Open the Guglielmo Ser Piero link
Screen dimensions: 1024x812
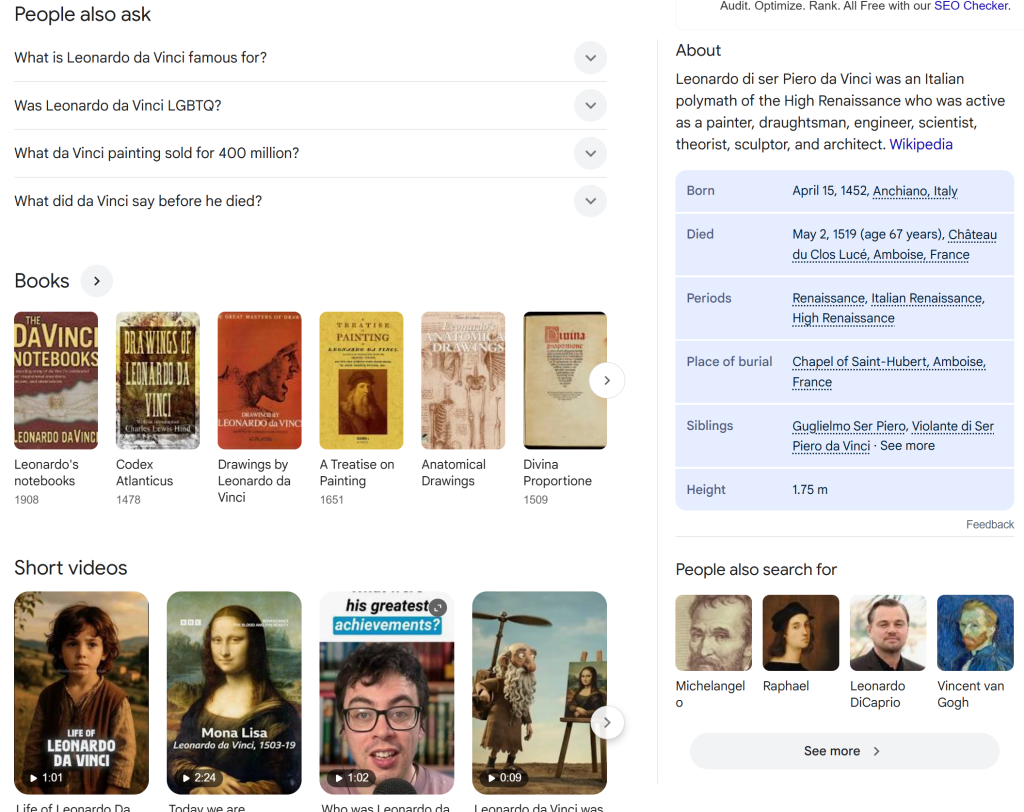click(x=849, y=426)
